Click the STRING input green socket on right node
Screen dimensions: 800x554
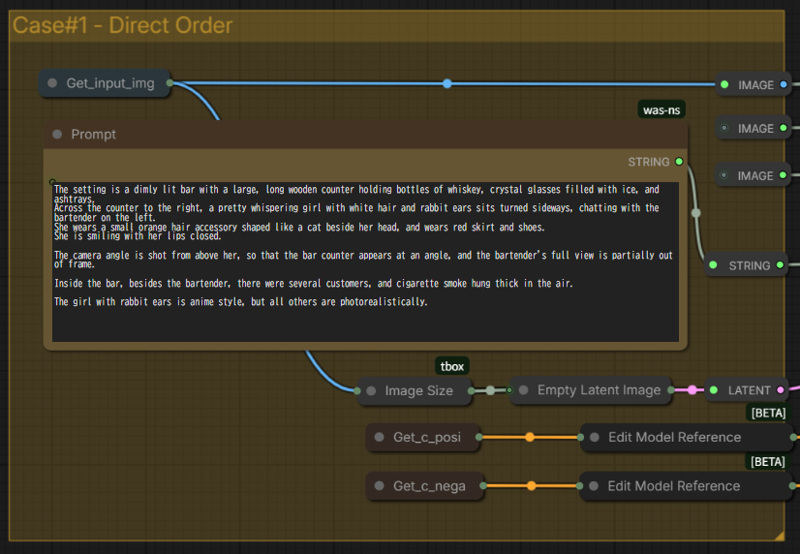pos(713,265)
